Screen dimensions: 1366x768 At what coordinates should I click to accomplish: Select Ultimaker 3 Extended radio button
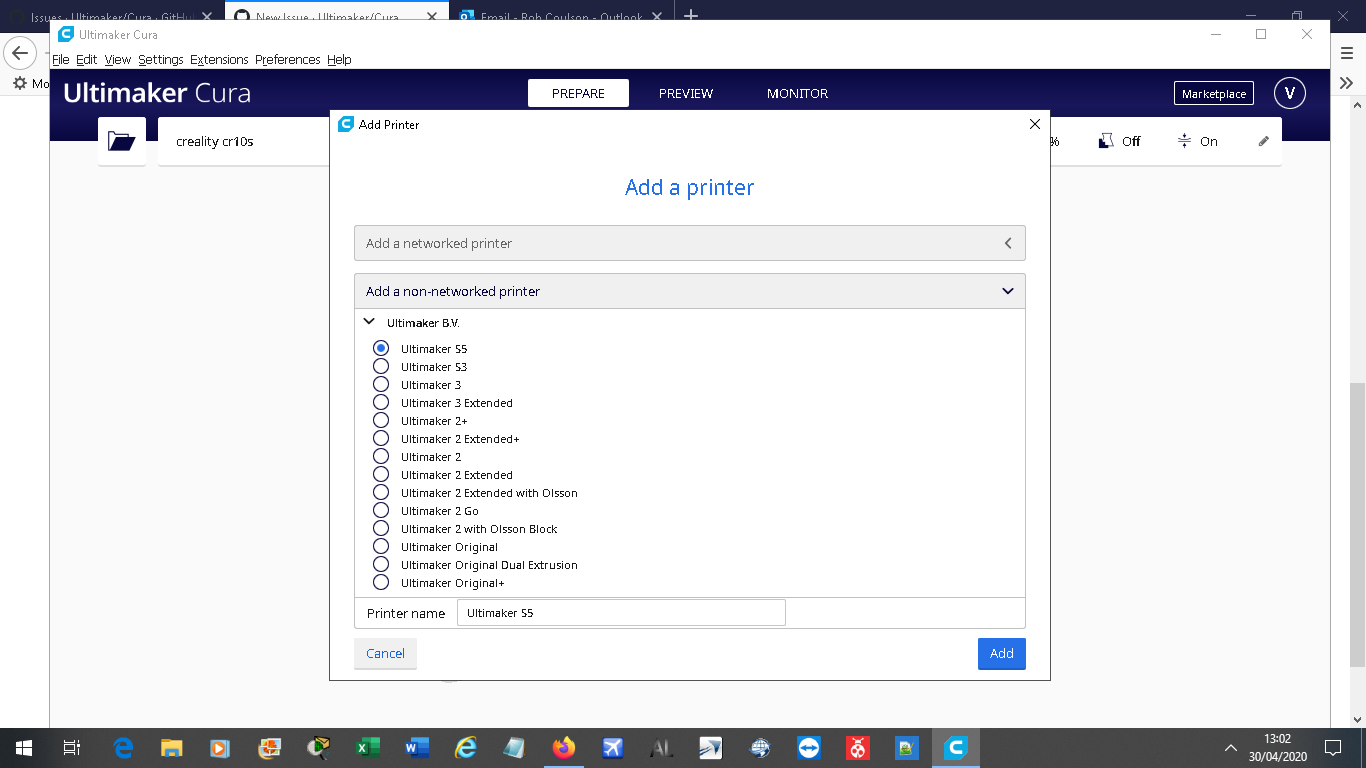coord(381,402)
